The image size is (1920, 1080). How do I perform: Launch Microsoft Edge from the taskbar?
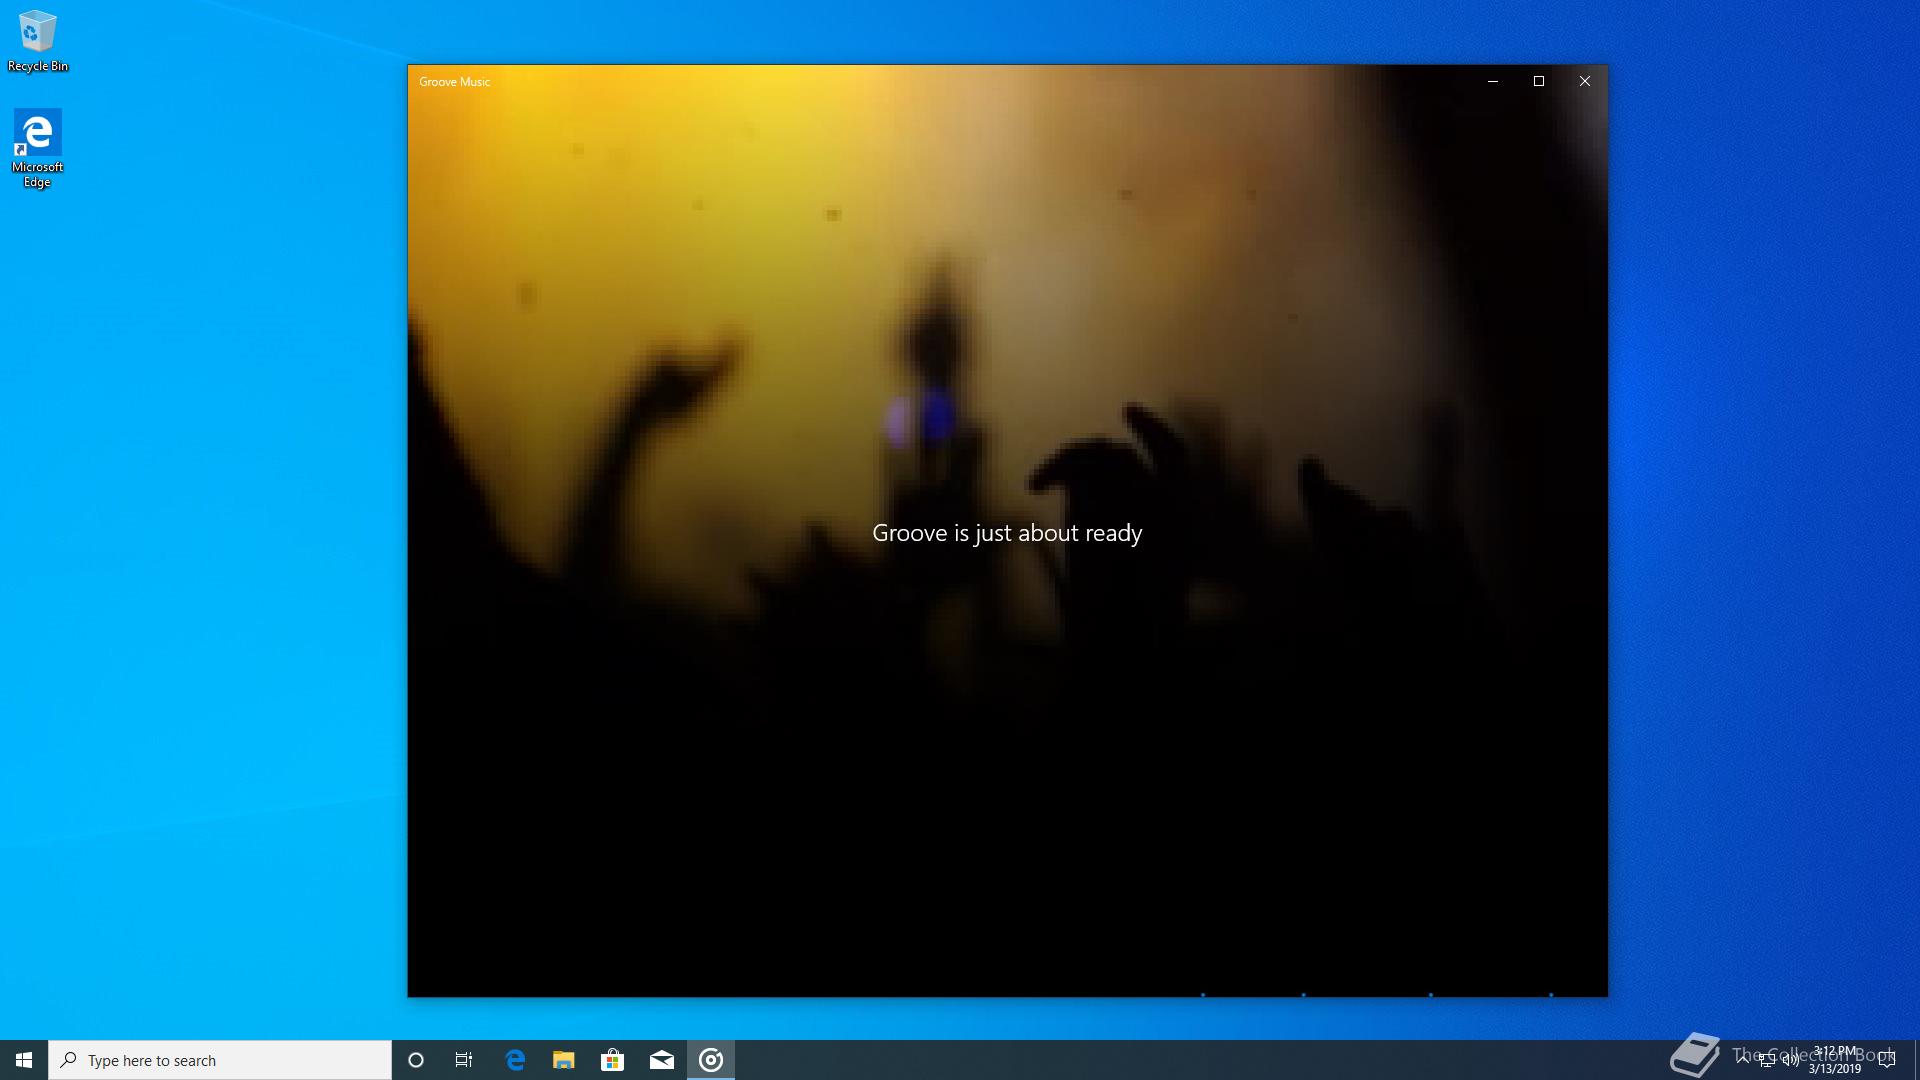point(515,1060)
